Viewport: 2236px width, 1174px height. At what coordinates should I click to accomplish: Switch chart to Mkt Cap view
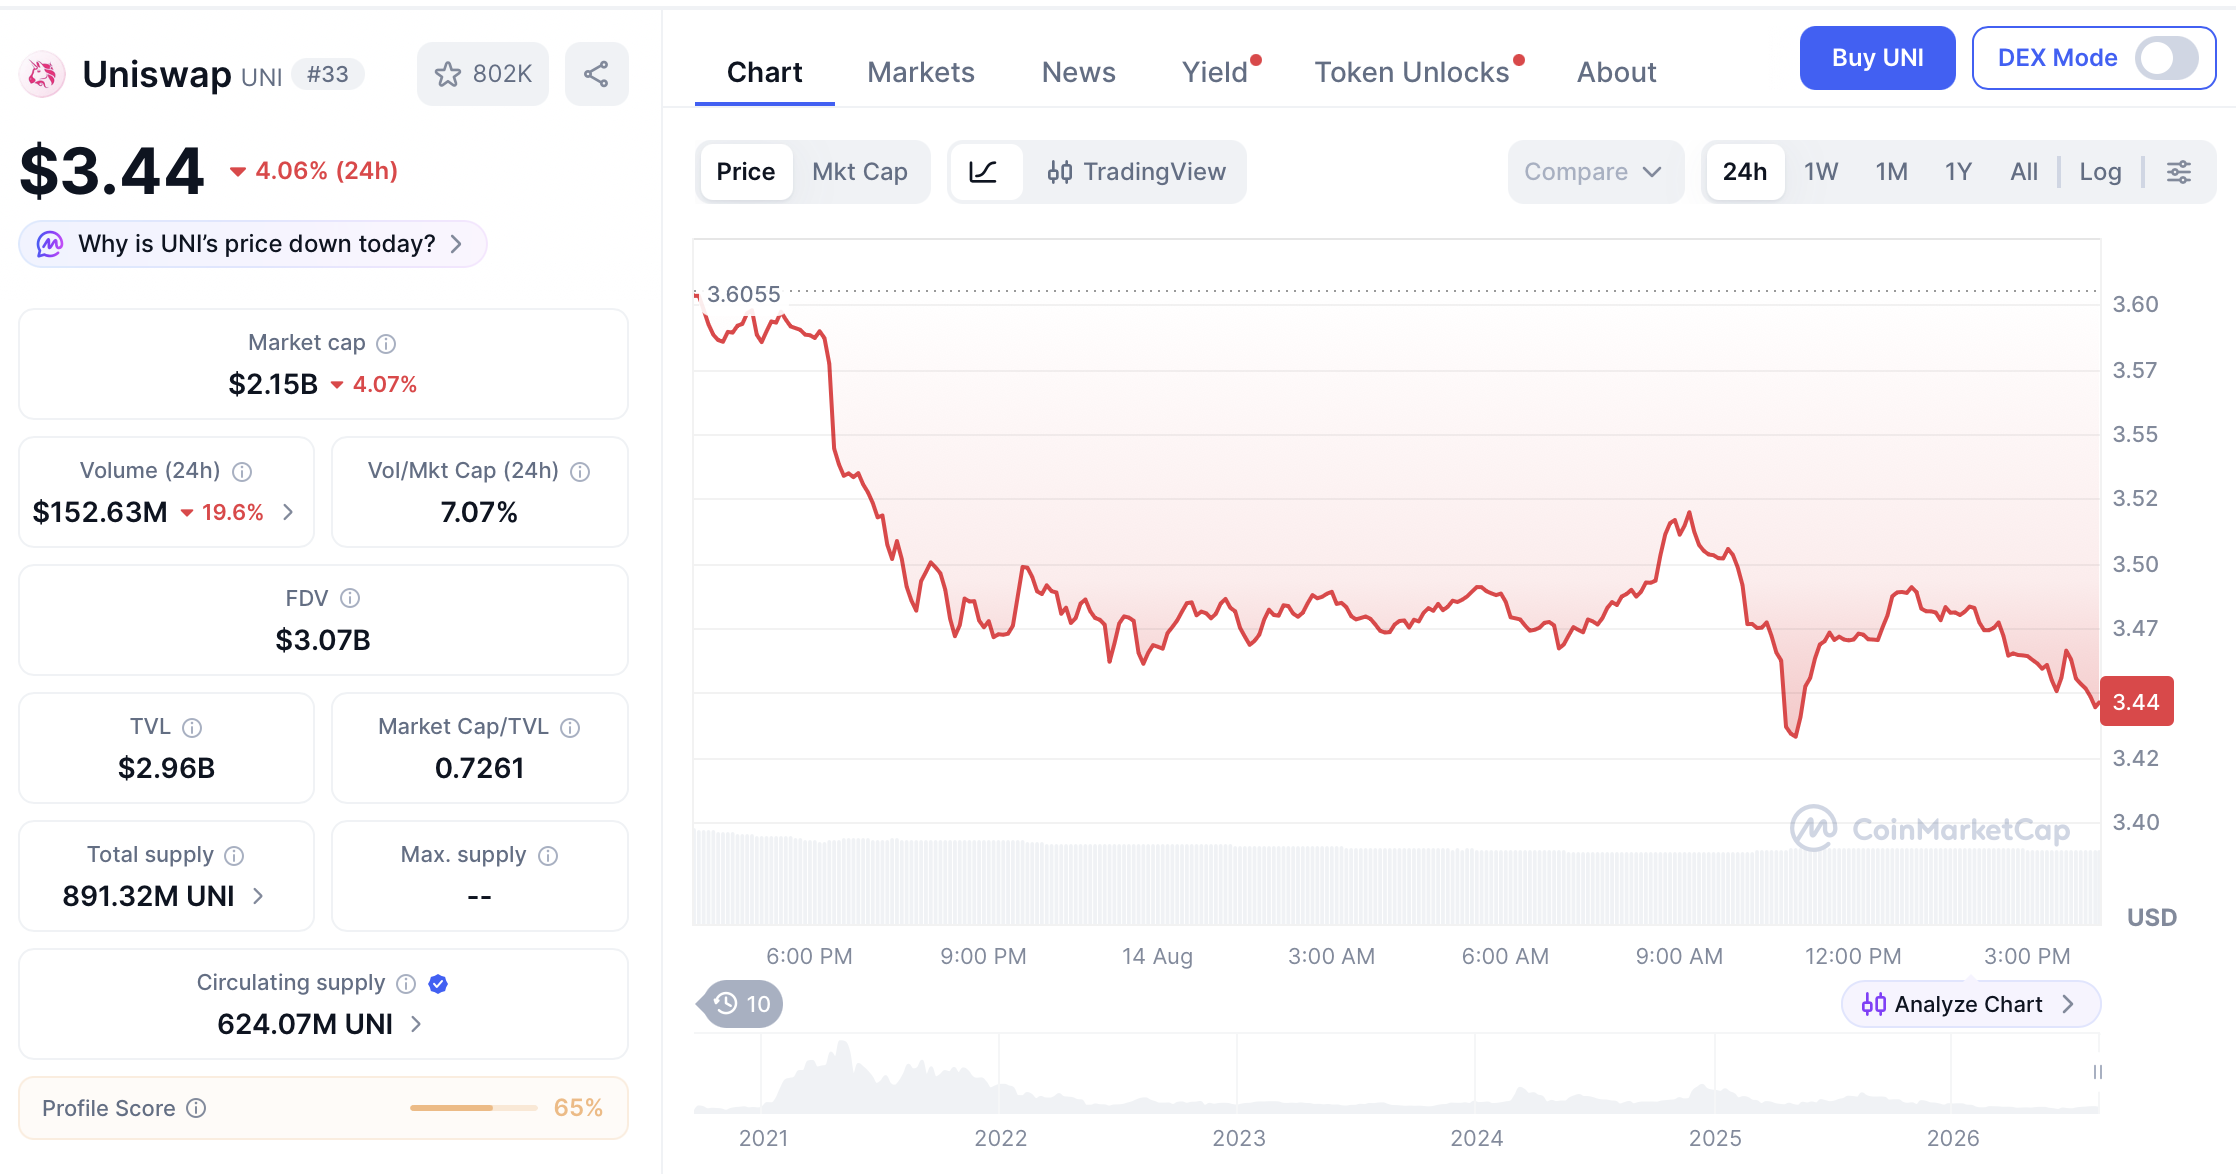pyautogui.click(x=860, y=172)
